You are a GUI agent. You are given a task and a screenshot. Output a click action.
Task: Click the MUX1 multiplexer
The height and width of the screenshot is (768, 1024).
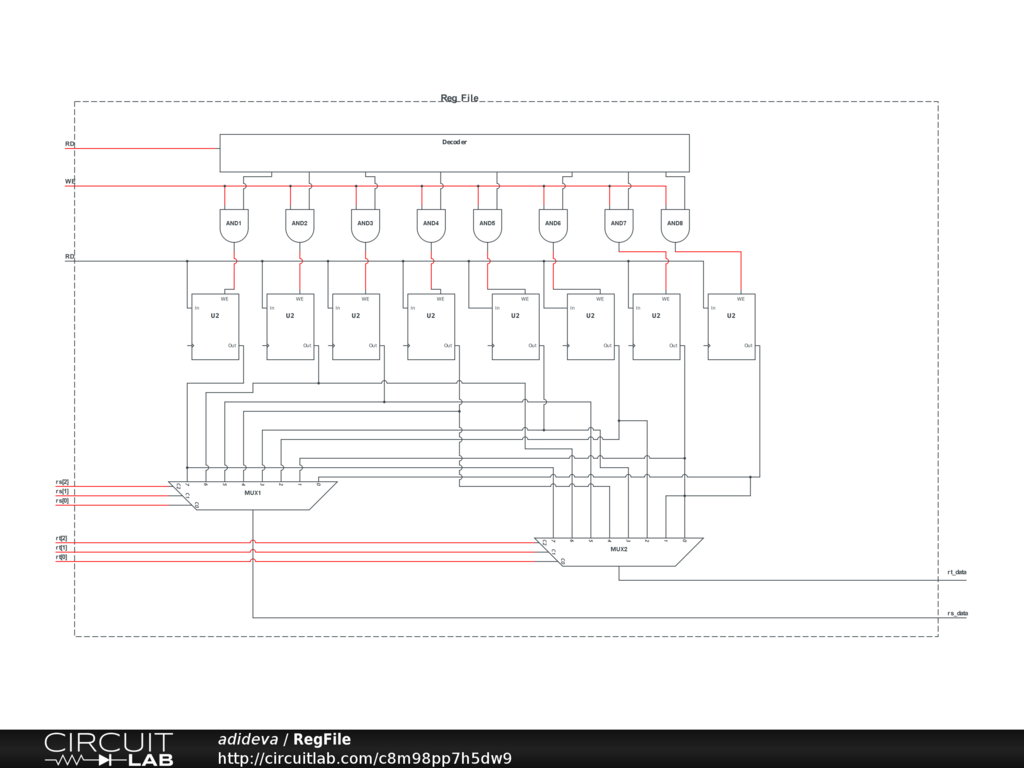253,495
